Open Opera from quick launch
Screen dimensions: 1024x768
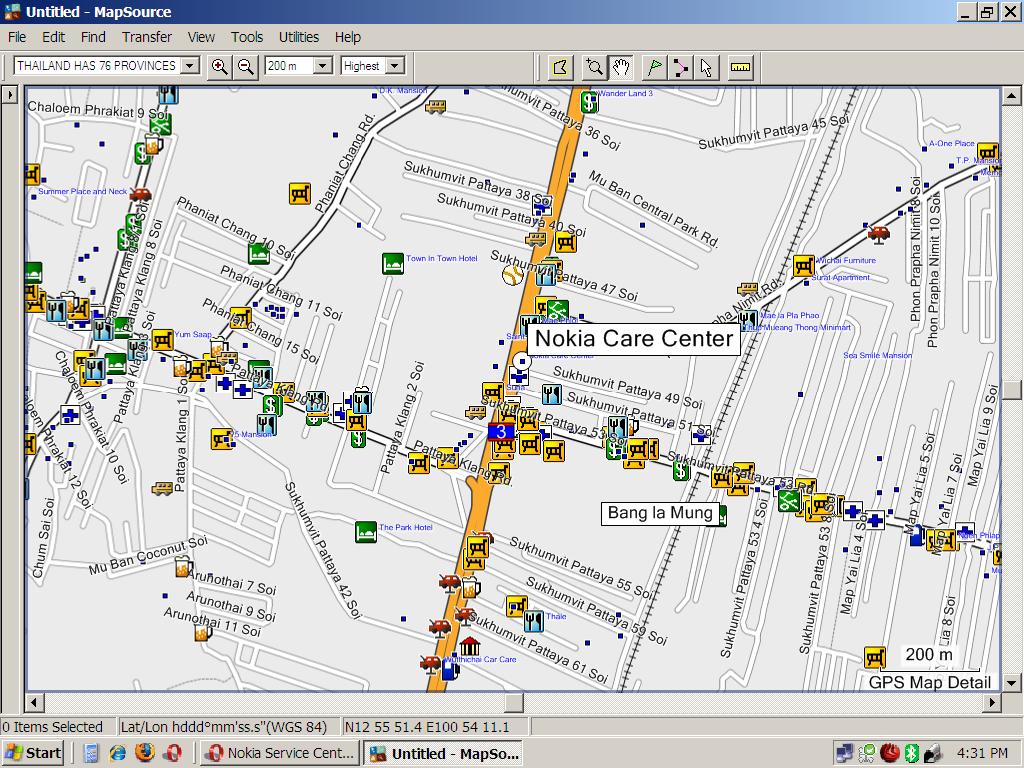172,753
